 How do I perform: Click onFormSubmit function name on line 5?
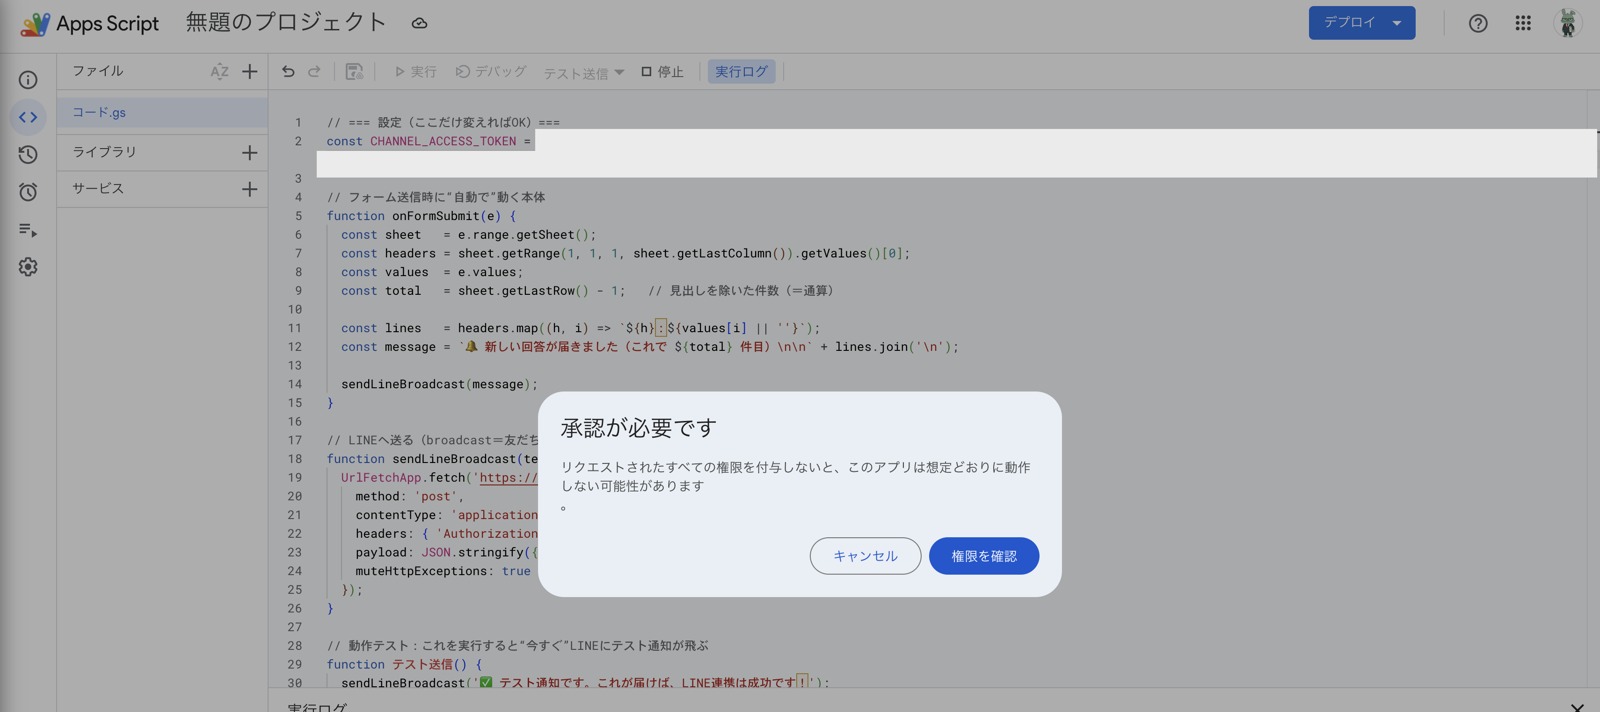point(435,216)
